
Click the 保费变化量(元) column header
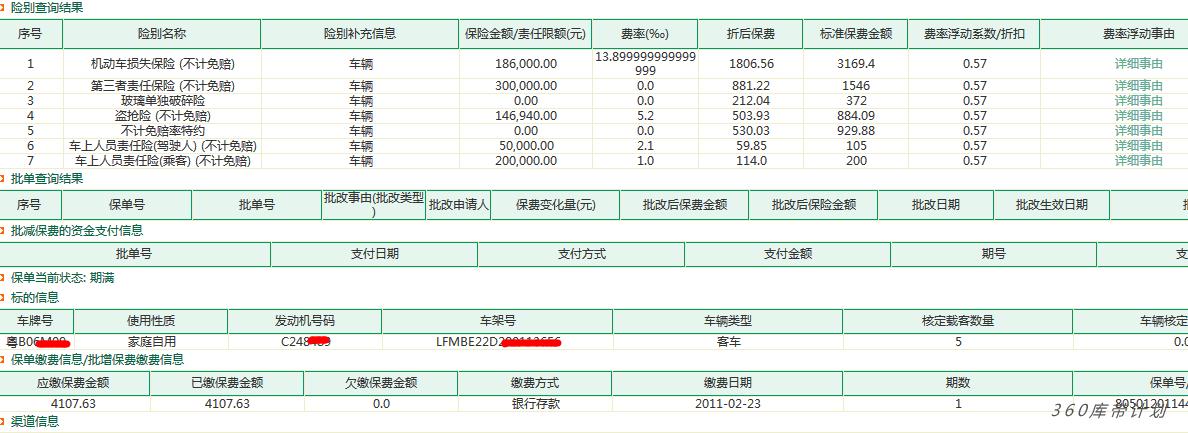tap(555, 204)
